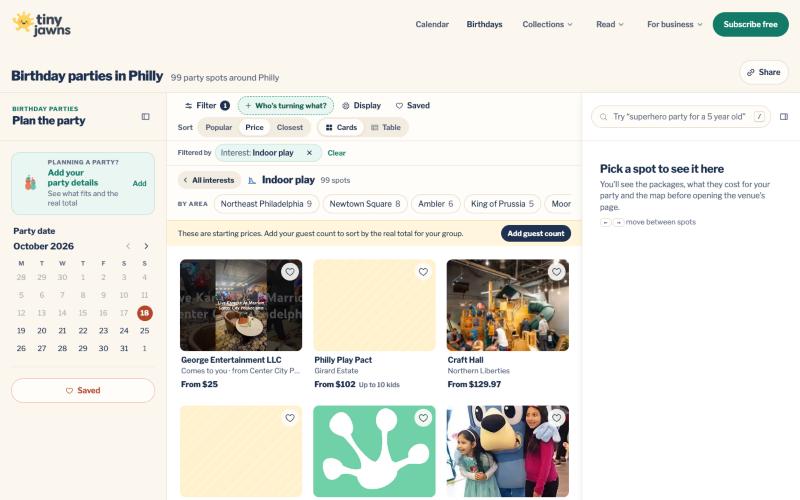Sort by Closest
Screen dimensions: 800x500
(x=290, y=128)
